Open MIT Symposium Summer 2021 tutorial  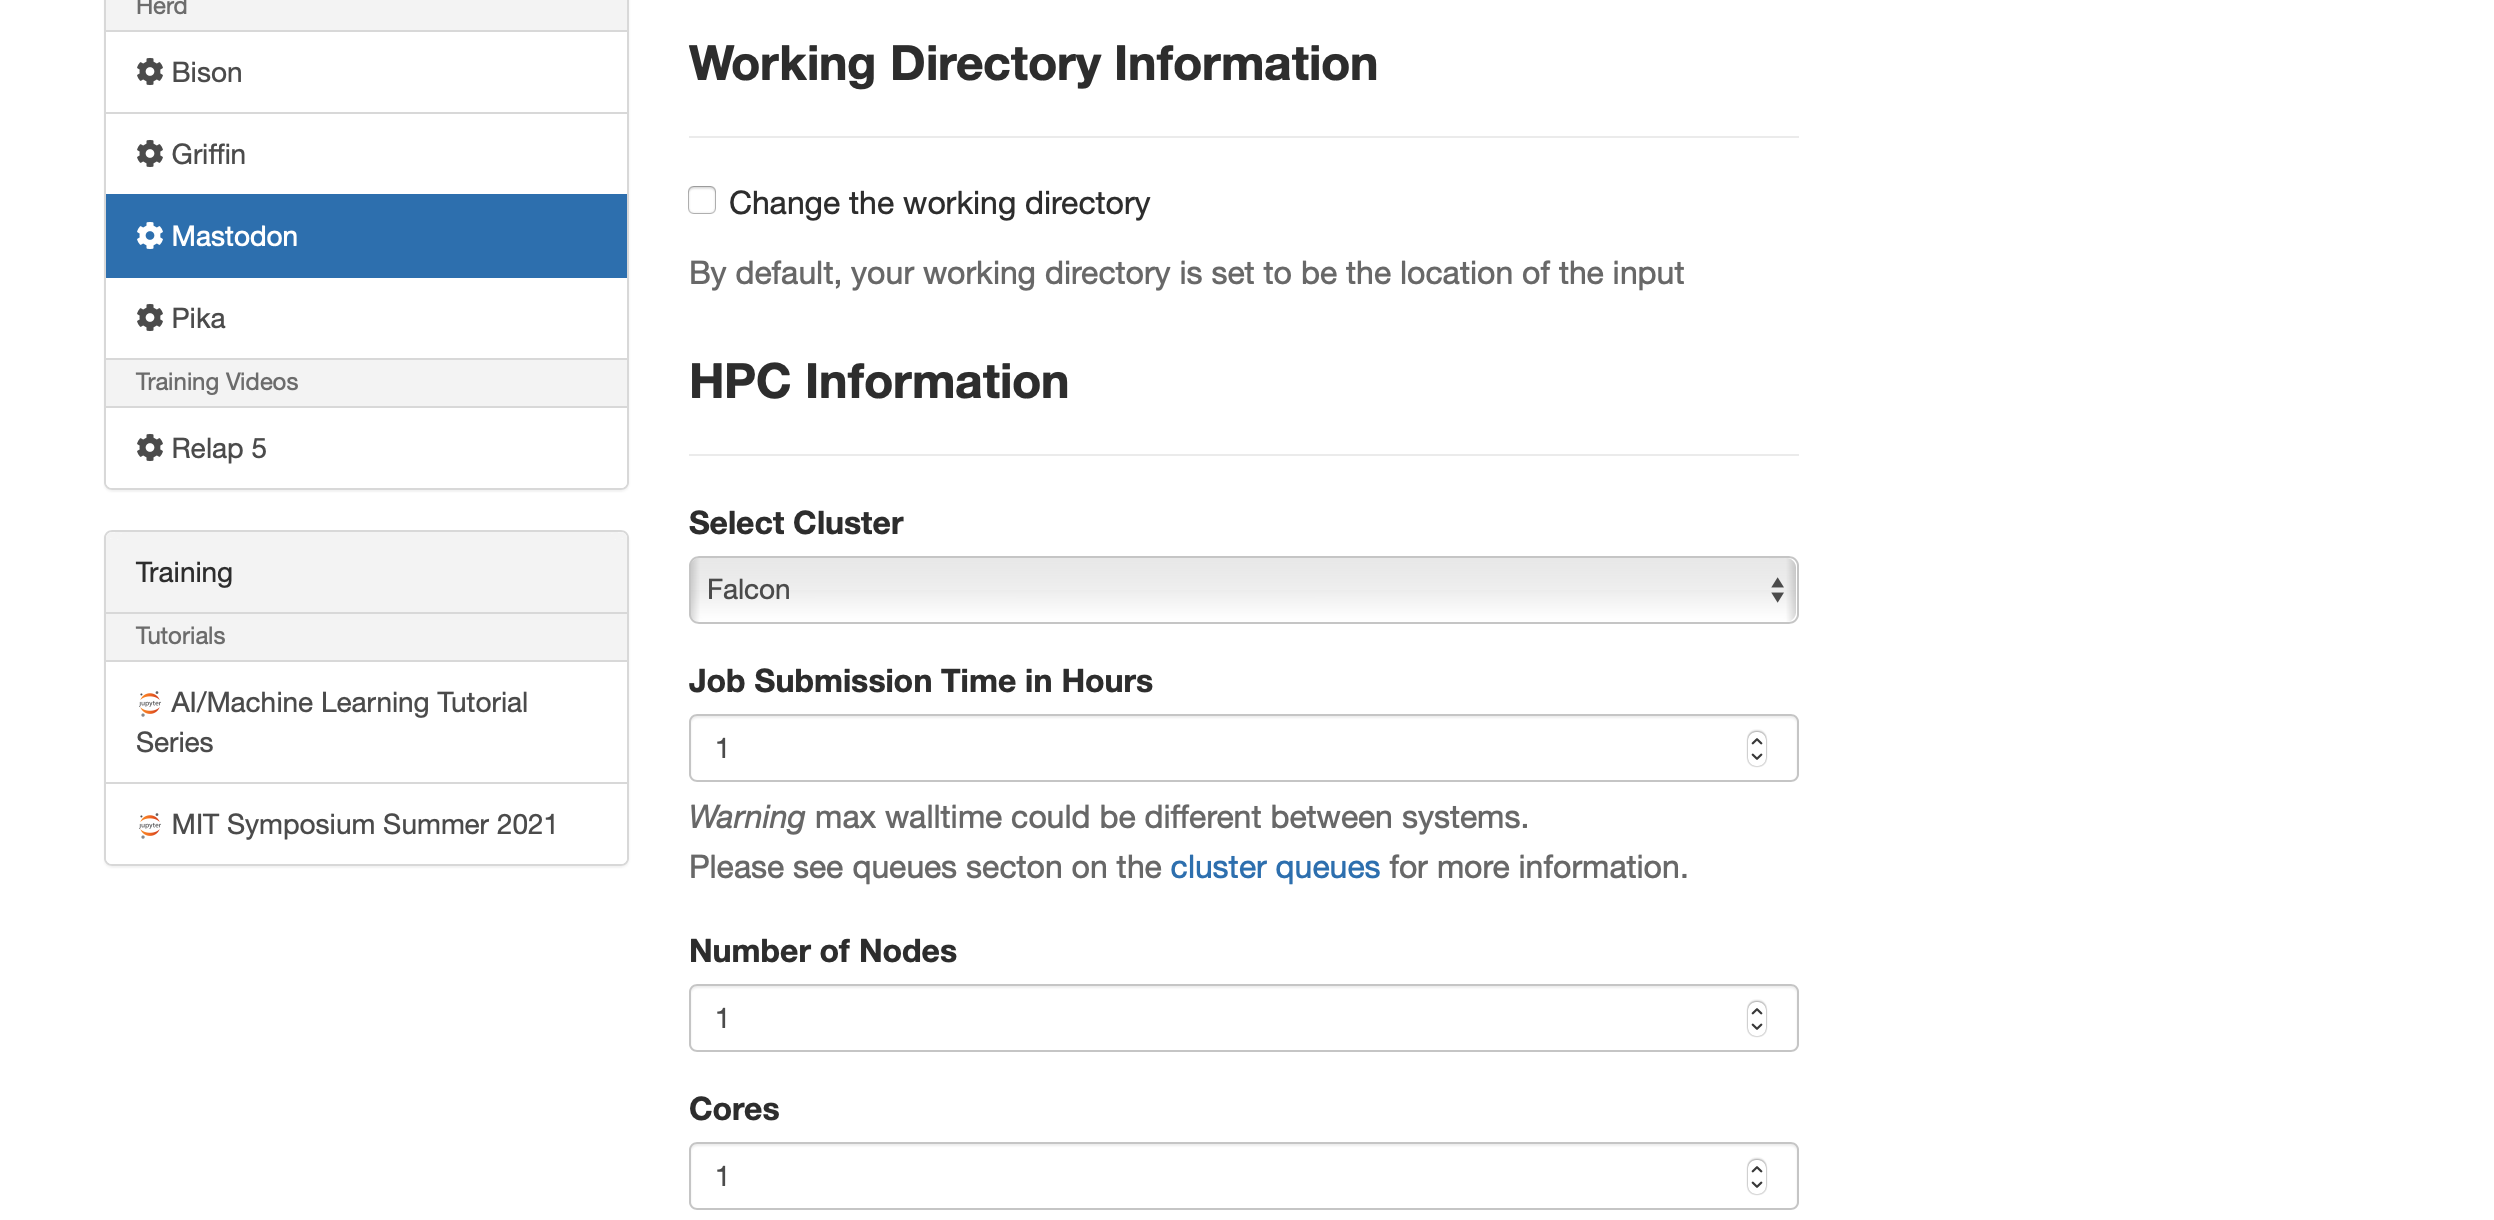[x=363, y=825]
